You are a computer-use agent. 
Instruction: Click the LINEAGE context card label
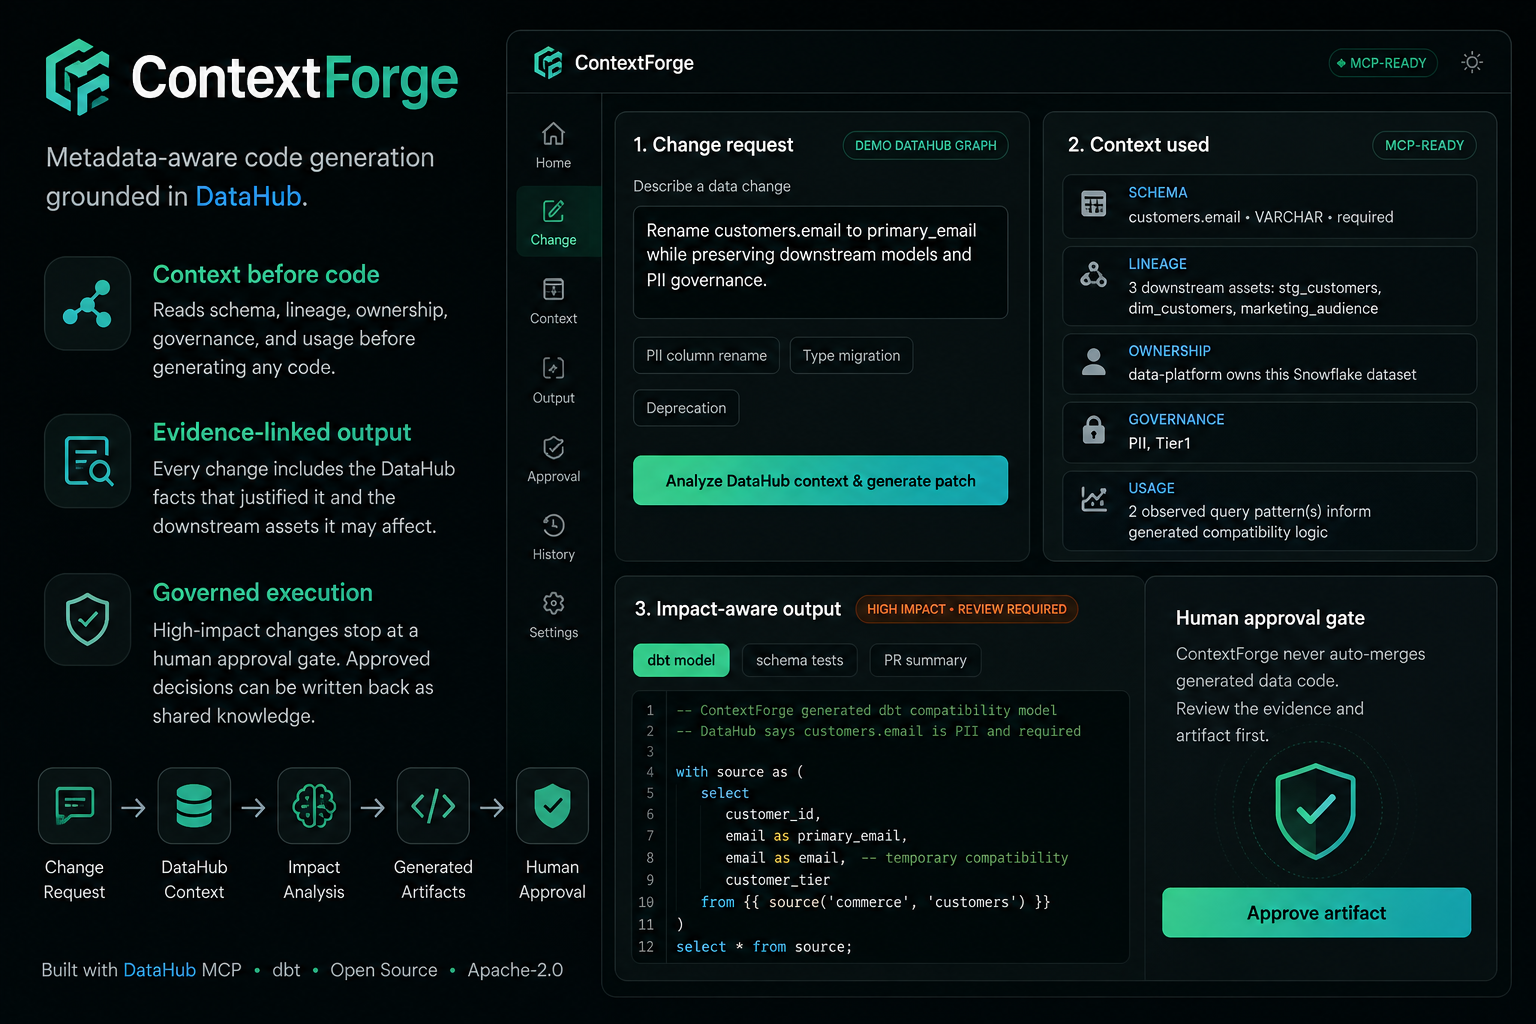[x=1157, y=264]
